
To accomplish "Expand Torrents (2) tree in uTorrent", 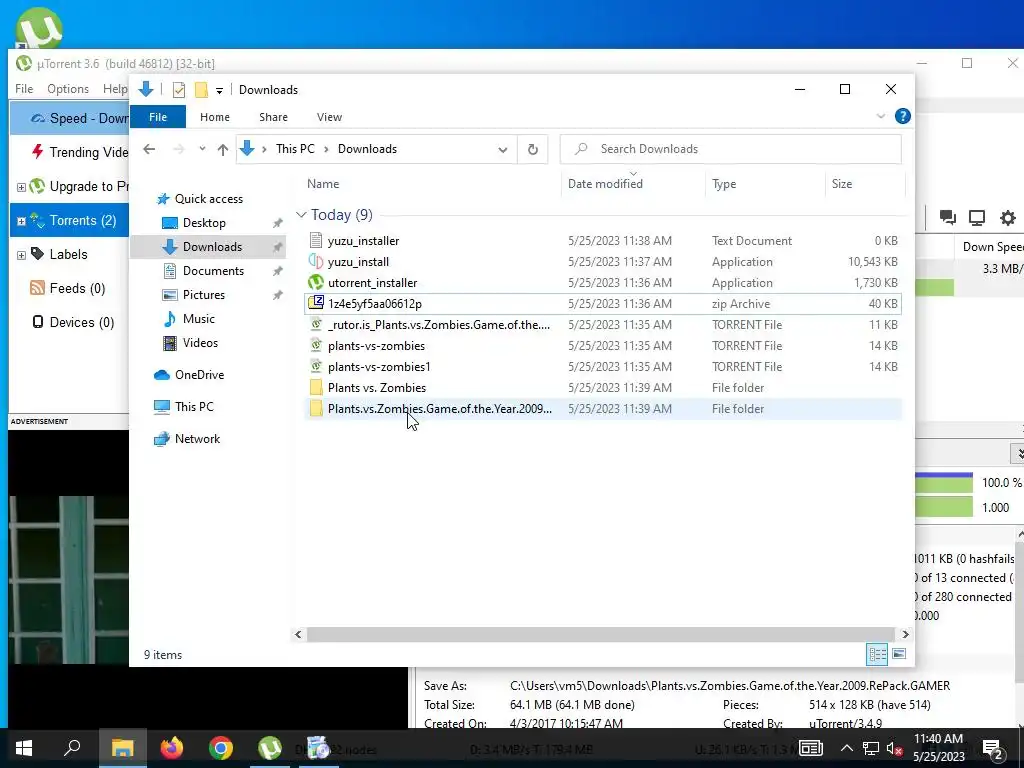I will coord(21,221).
